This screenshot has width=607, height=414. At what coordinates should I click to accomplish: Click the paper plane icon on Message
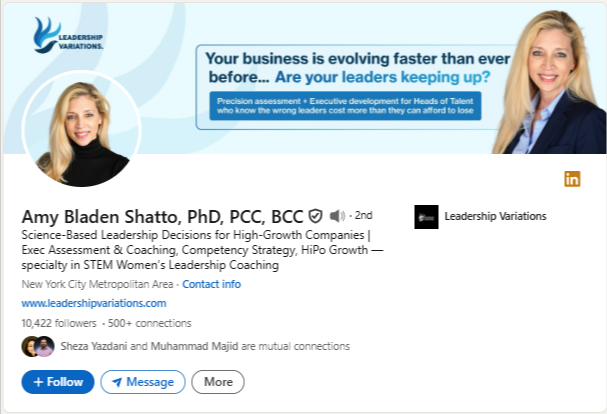[x=117, y=382]
